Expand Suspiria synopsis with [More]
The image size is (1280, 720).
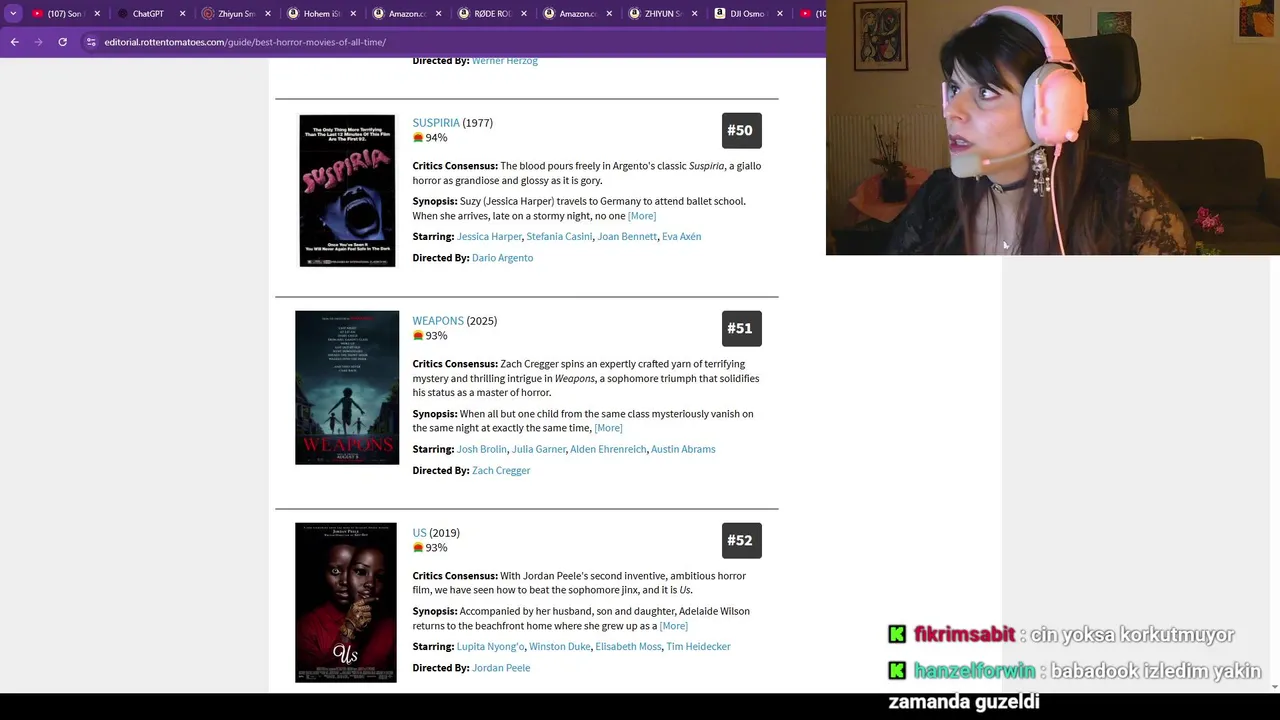pyautogui.click(x=642, y=216)
